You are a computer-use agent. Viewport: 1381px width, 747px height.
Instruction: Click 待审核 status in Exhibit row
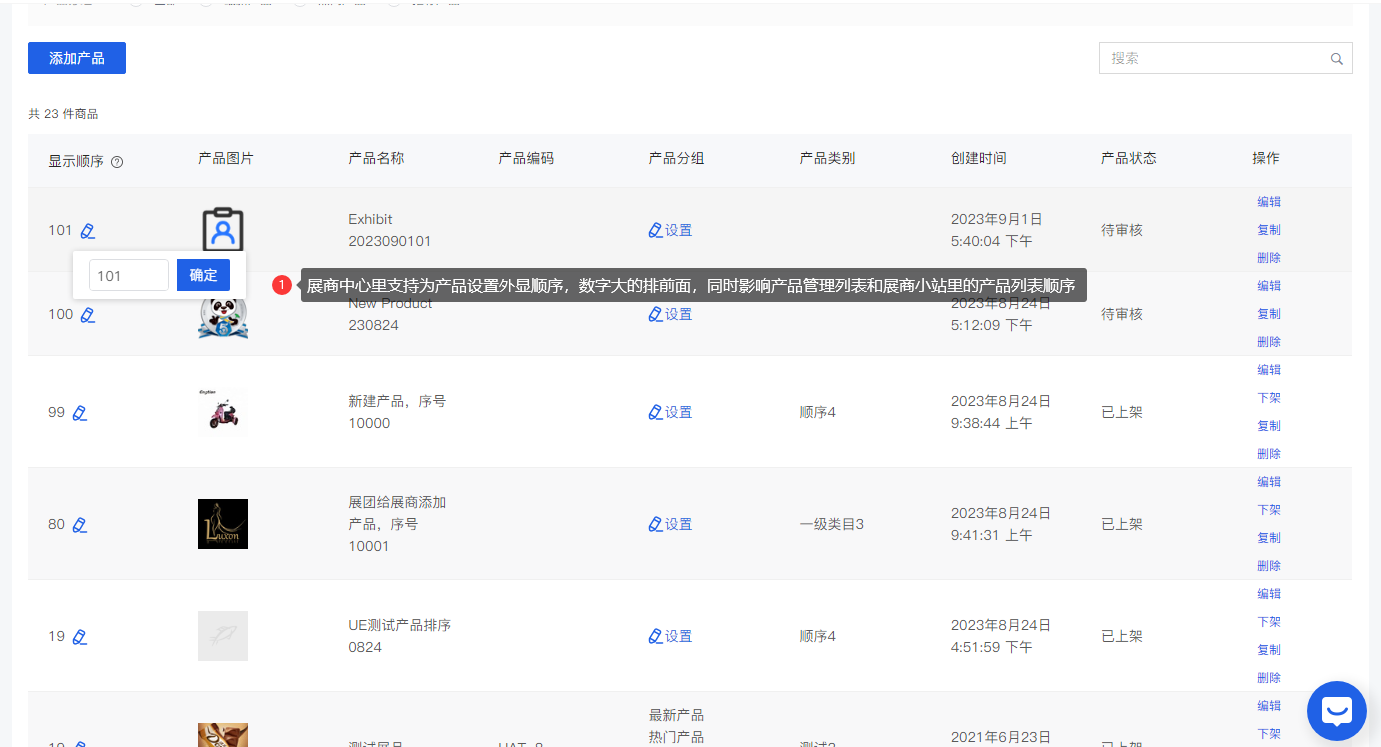pos(1122,230)
